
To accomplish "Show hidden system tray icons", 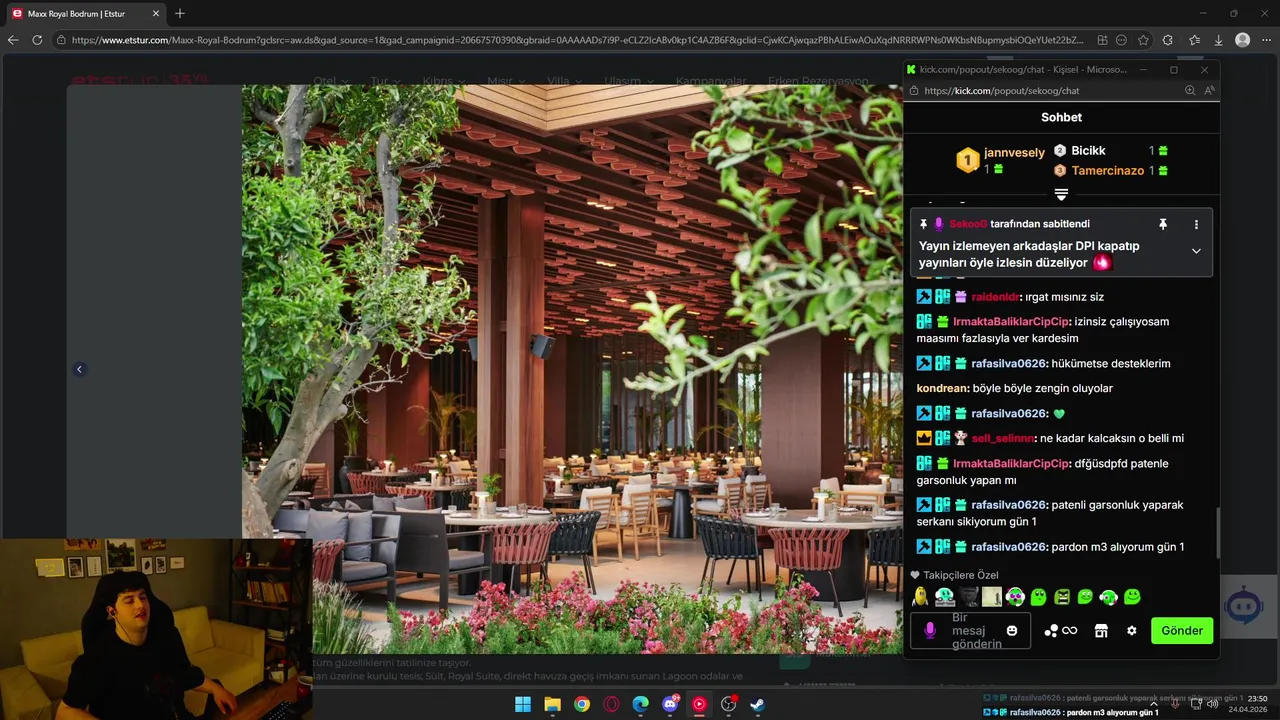I will [x=1156, y=704].
